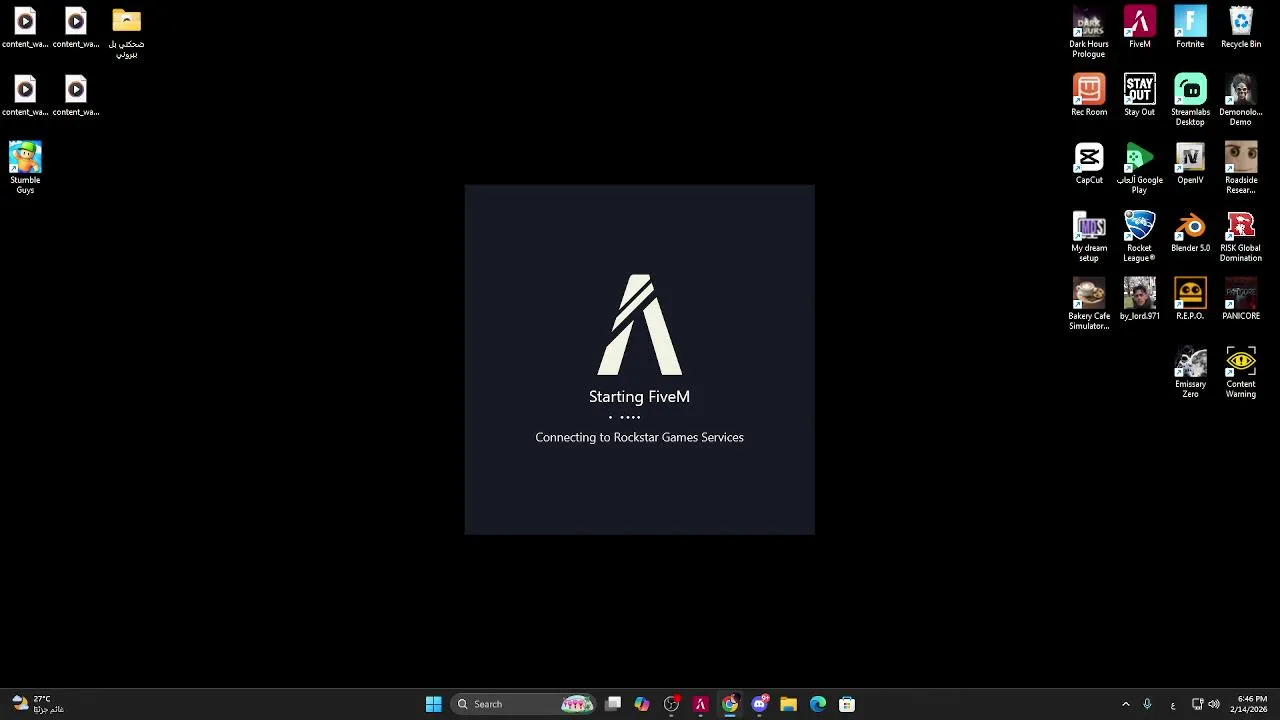Open the weather widget showing 27°C
This screenshot has height=720, width=1280.
38,704
